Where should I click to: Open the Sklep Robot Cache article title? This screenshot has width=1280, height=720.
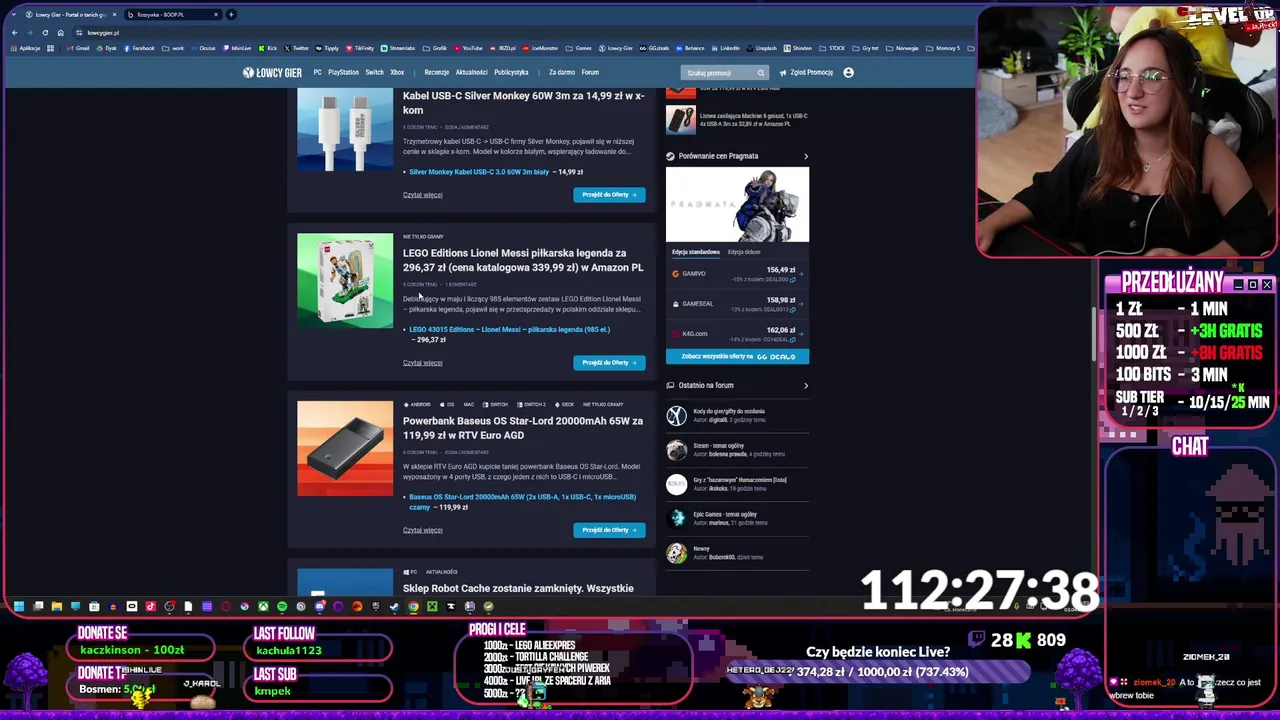(518, 589)
